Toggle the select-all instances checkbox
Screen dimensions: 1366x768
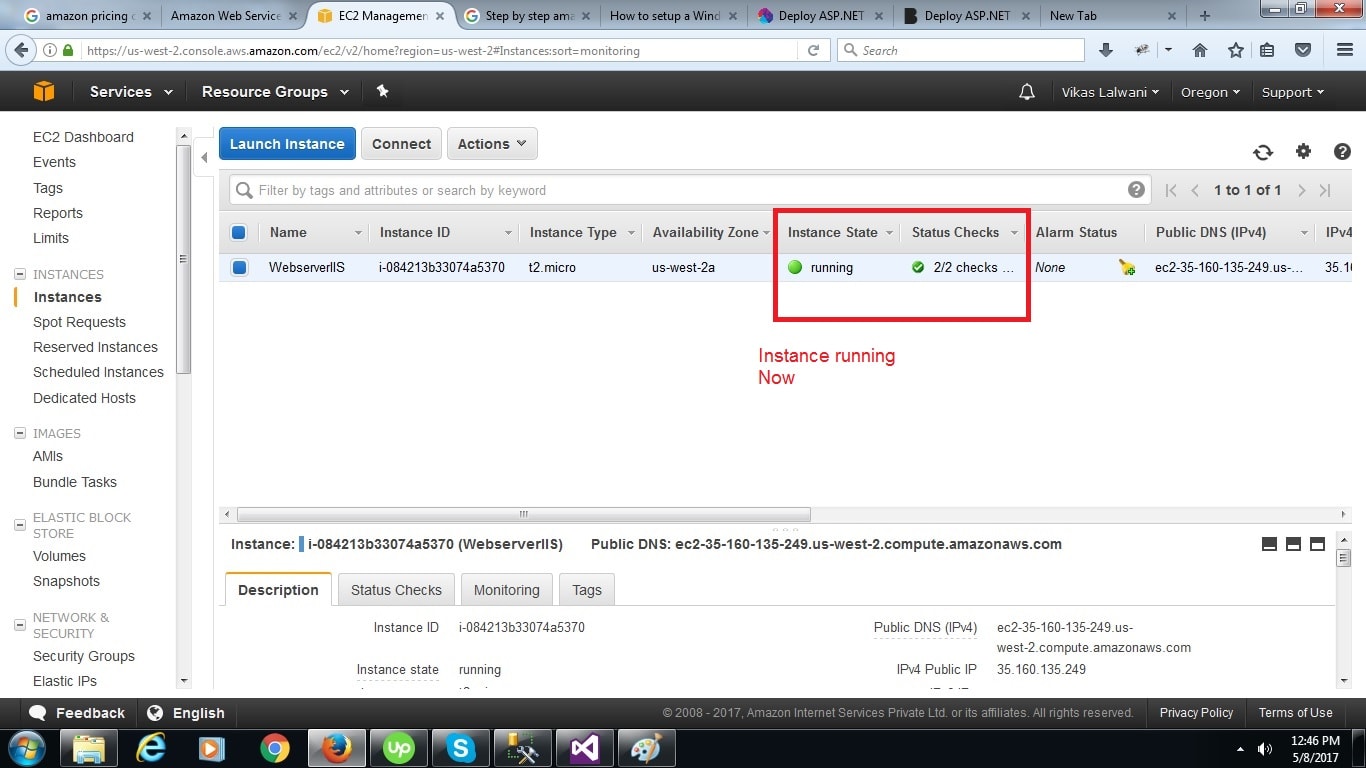coord(238,232)
